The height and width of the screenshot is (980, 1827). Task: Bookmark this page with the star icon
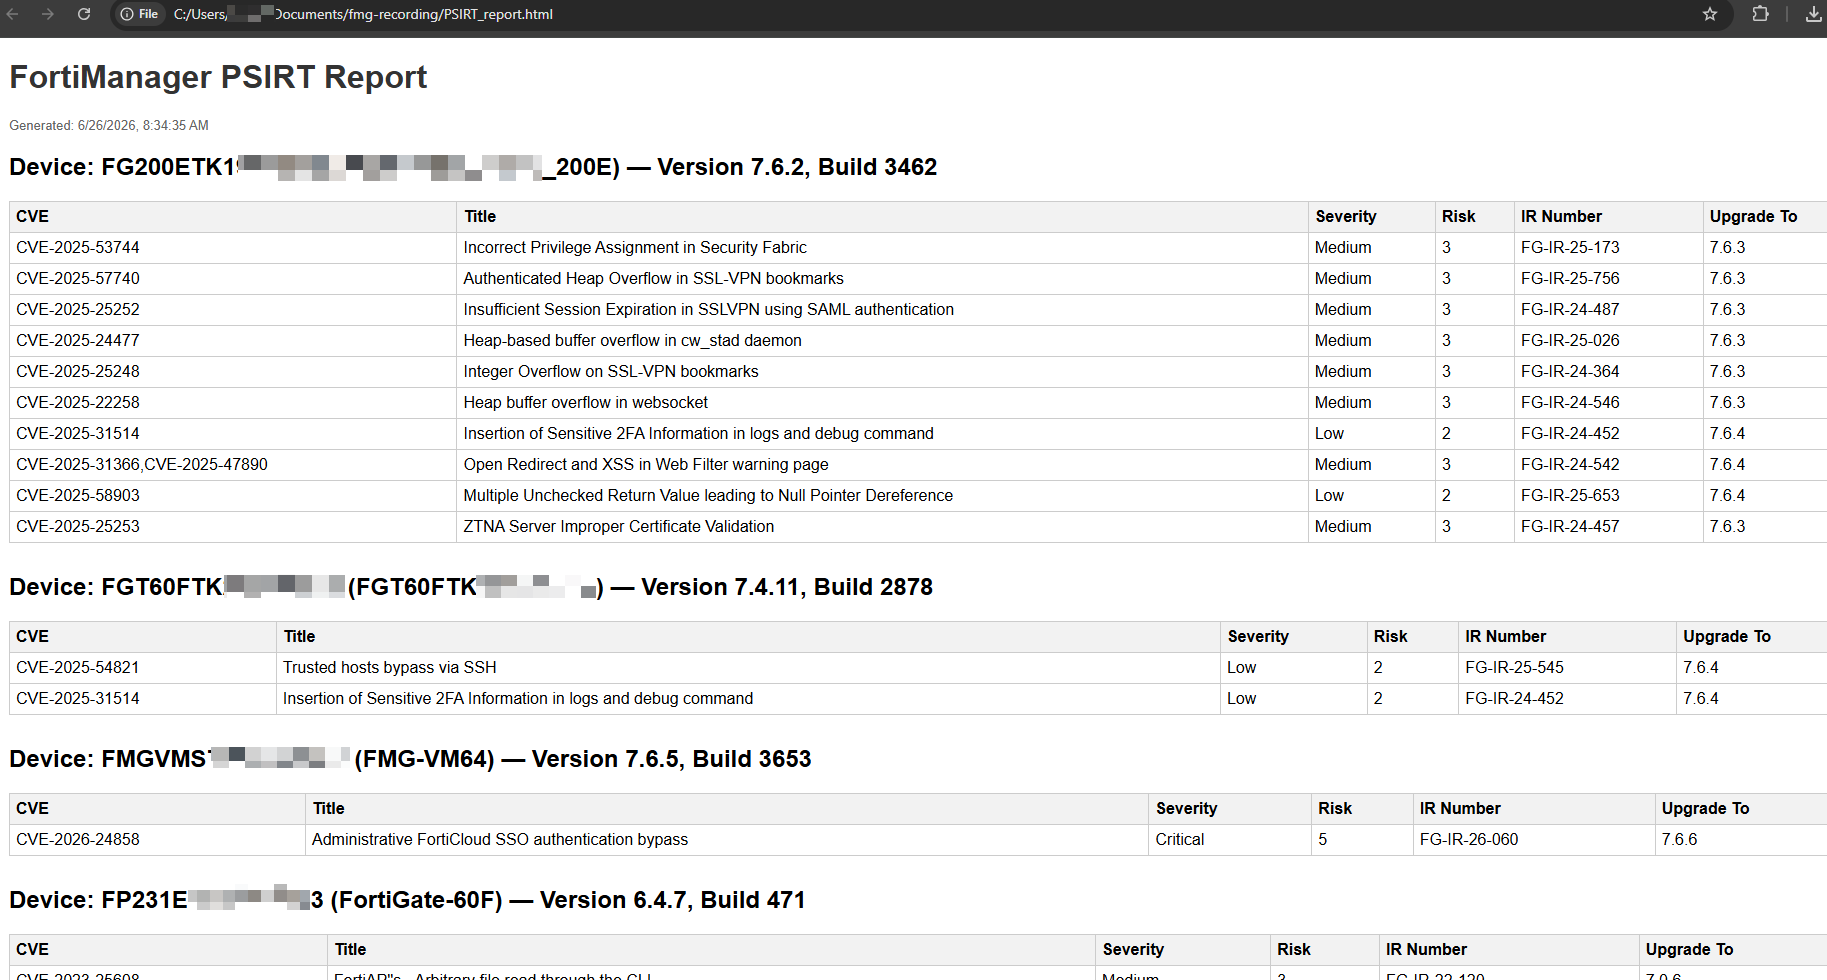click(1710, 14)
